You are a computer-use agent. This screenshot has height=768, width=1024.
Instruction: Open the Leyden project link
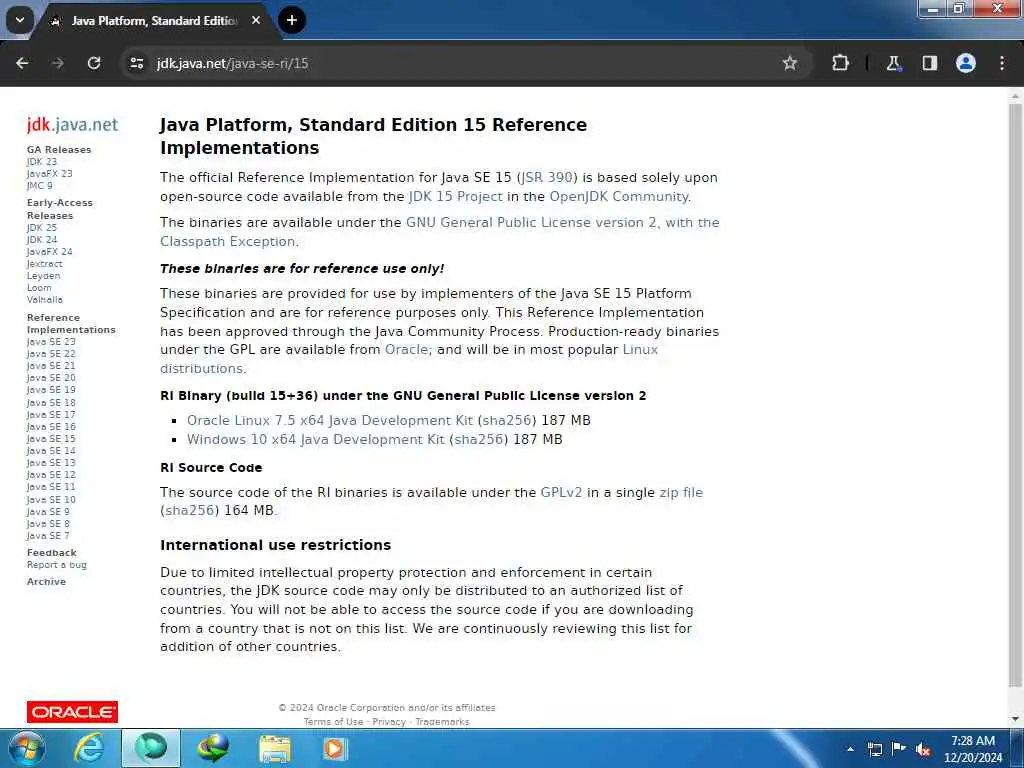tap(43, 276)
